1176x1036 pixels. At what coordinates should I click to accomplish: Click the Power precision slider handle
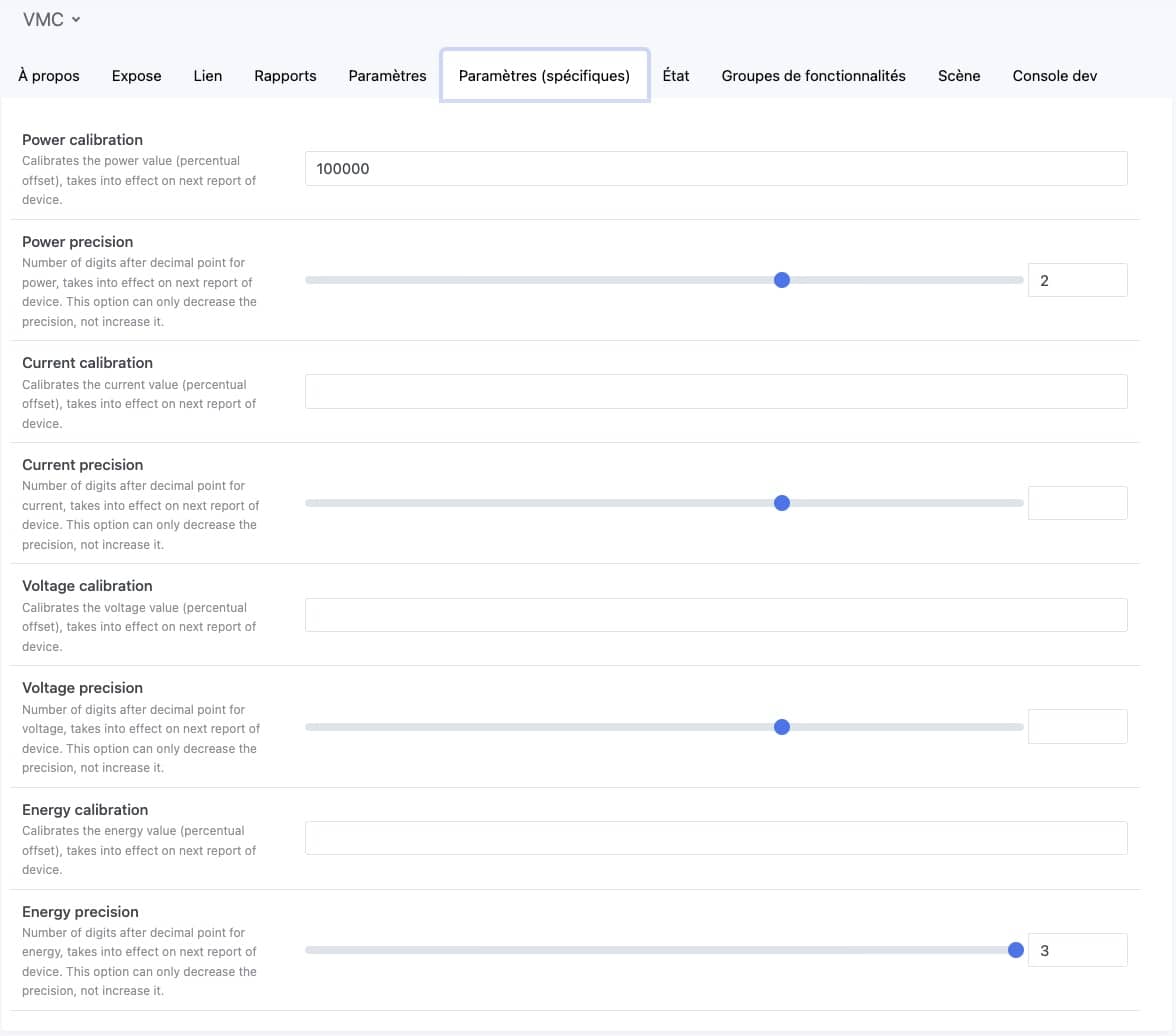[782, 280]
